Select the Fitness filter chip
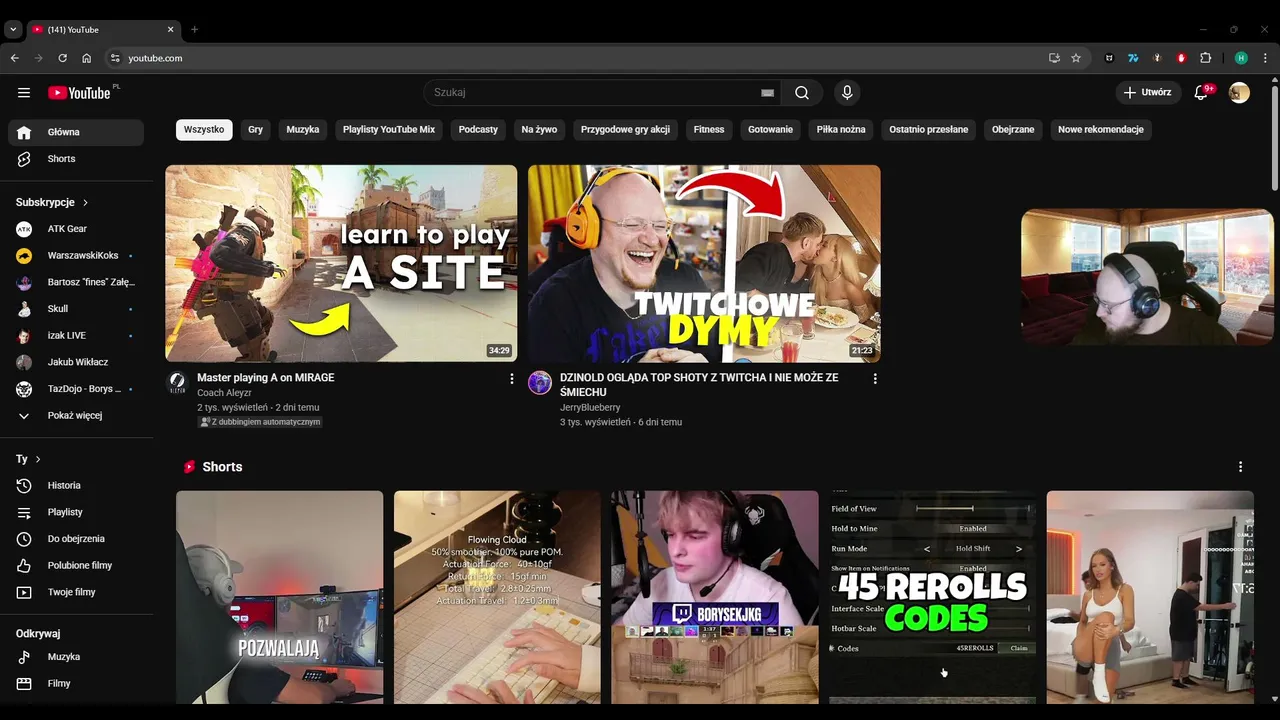The image size is (1280, 720). pyautogui.click(x=709, y=129)
